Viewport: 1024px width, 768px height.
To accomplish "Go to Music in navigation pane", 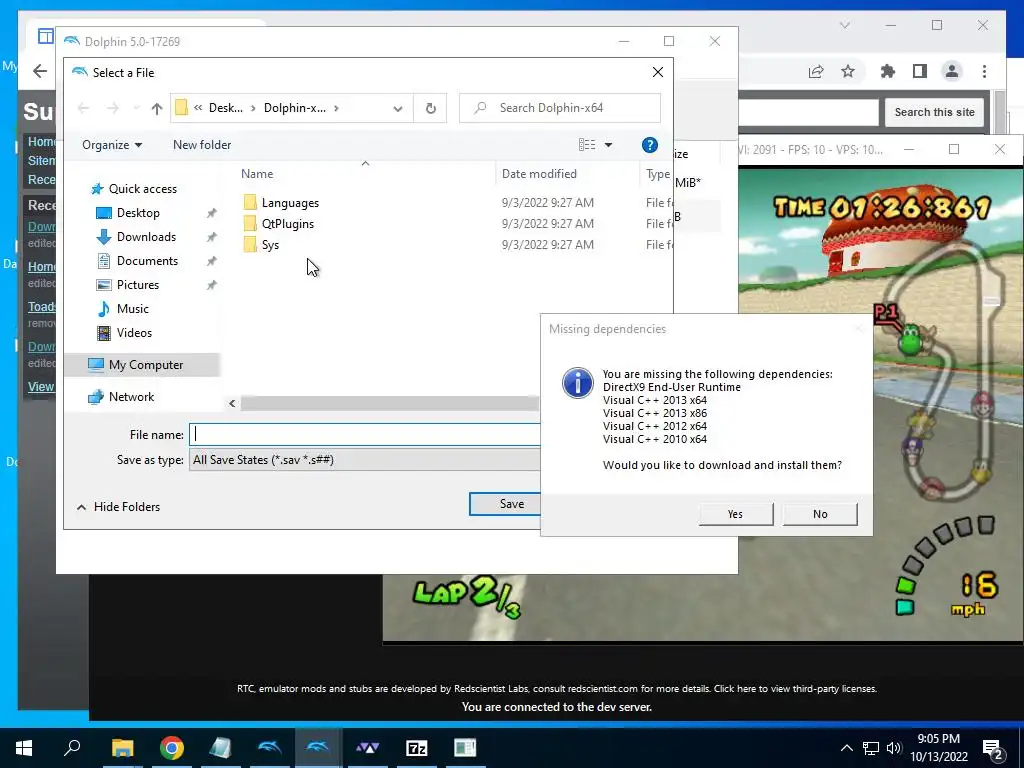I will [133, 309].
